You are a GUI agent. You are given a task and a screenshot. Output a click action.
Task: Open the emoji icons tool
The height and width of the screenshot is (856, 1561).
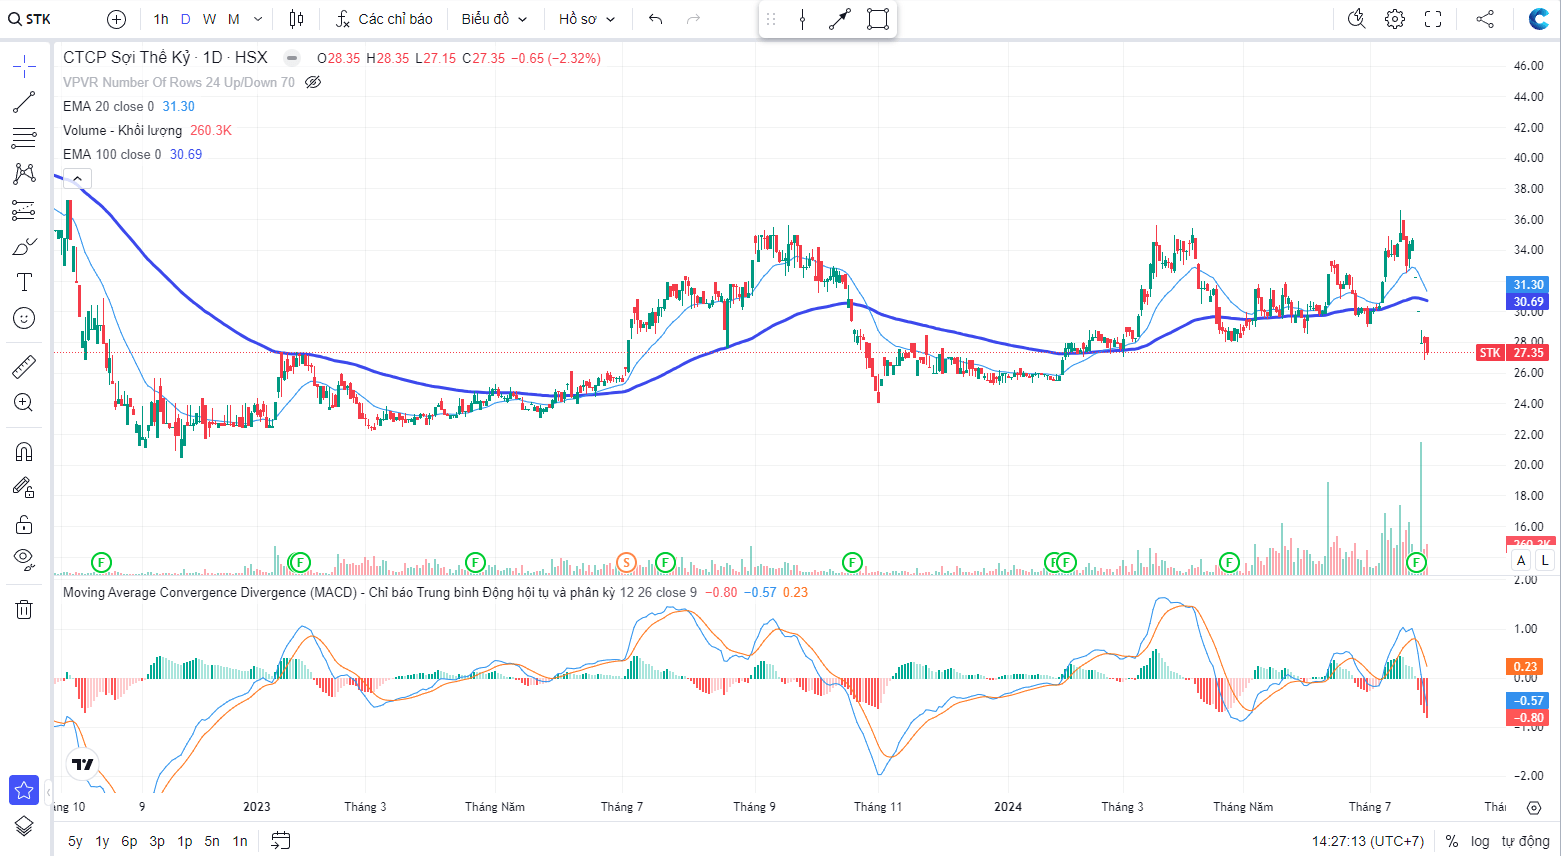pyautogui.click(x=24, y=318)
